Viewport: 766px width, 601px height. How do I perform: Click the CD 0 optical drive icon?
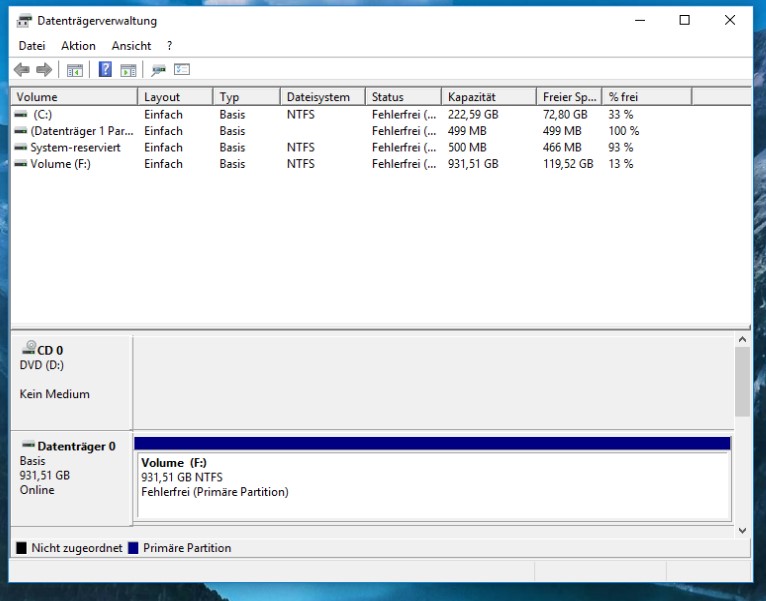29,348
